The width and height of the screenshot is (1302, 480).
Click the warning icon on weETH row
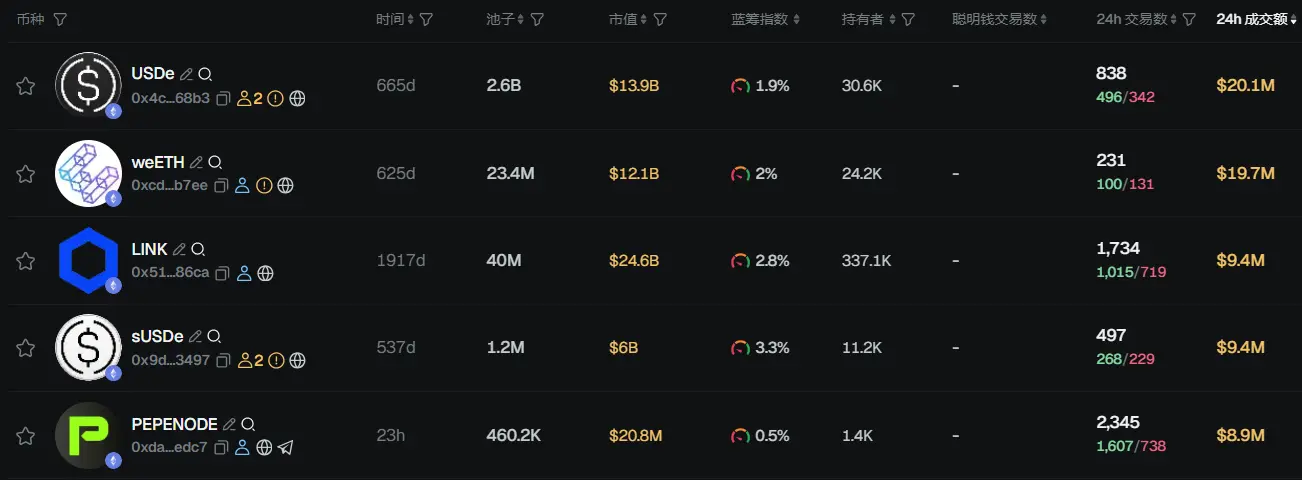(264, 185)
